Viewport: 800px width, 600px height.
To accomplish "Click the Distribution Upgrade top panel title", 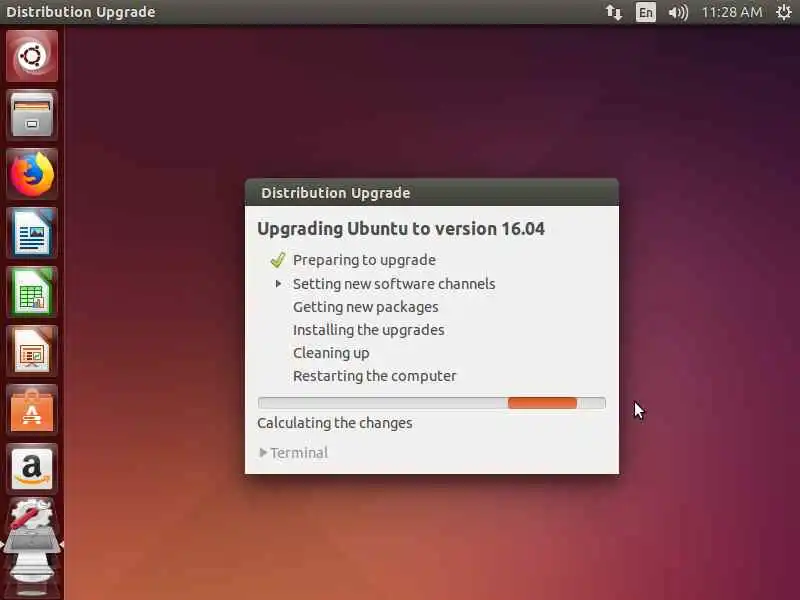I will click(x=81, y=12).
